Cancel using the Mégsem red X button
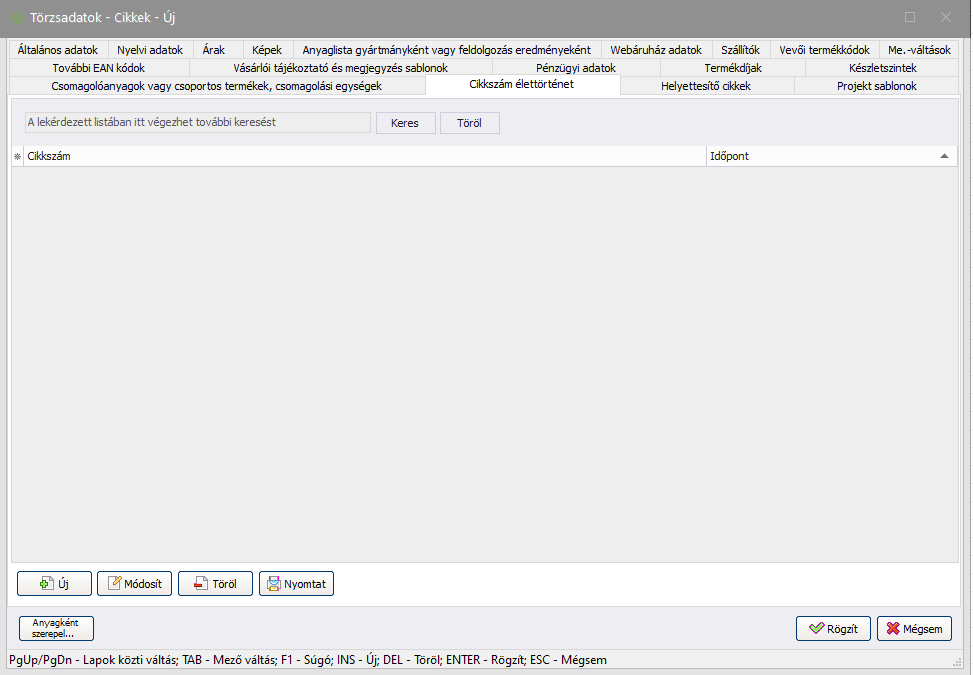 point(914,629)
